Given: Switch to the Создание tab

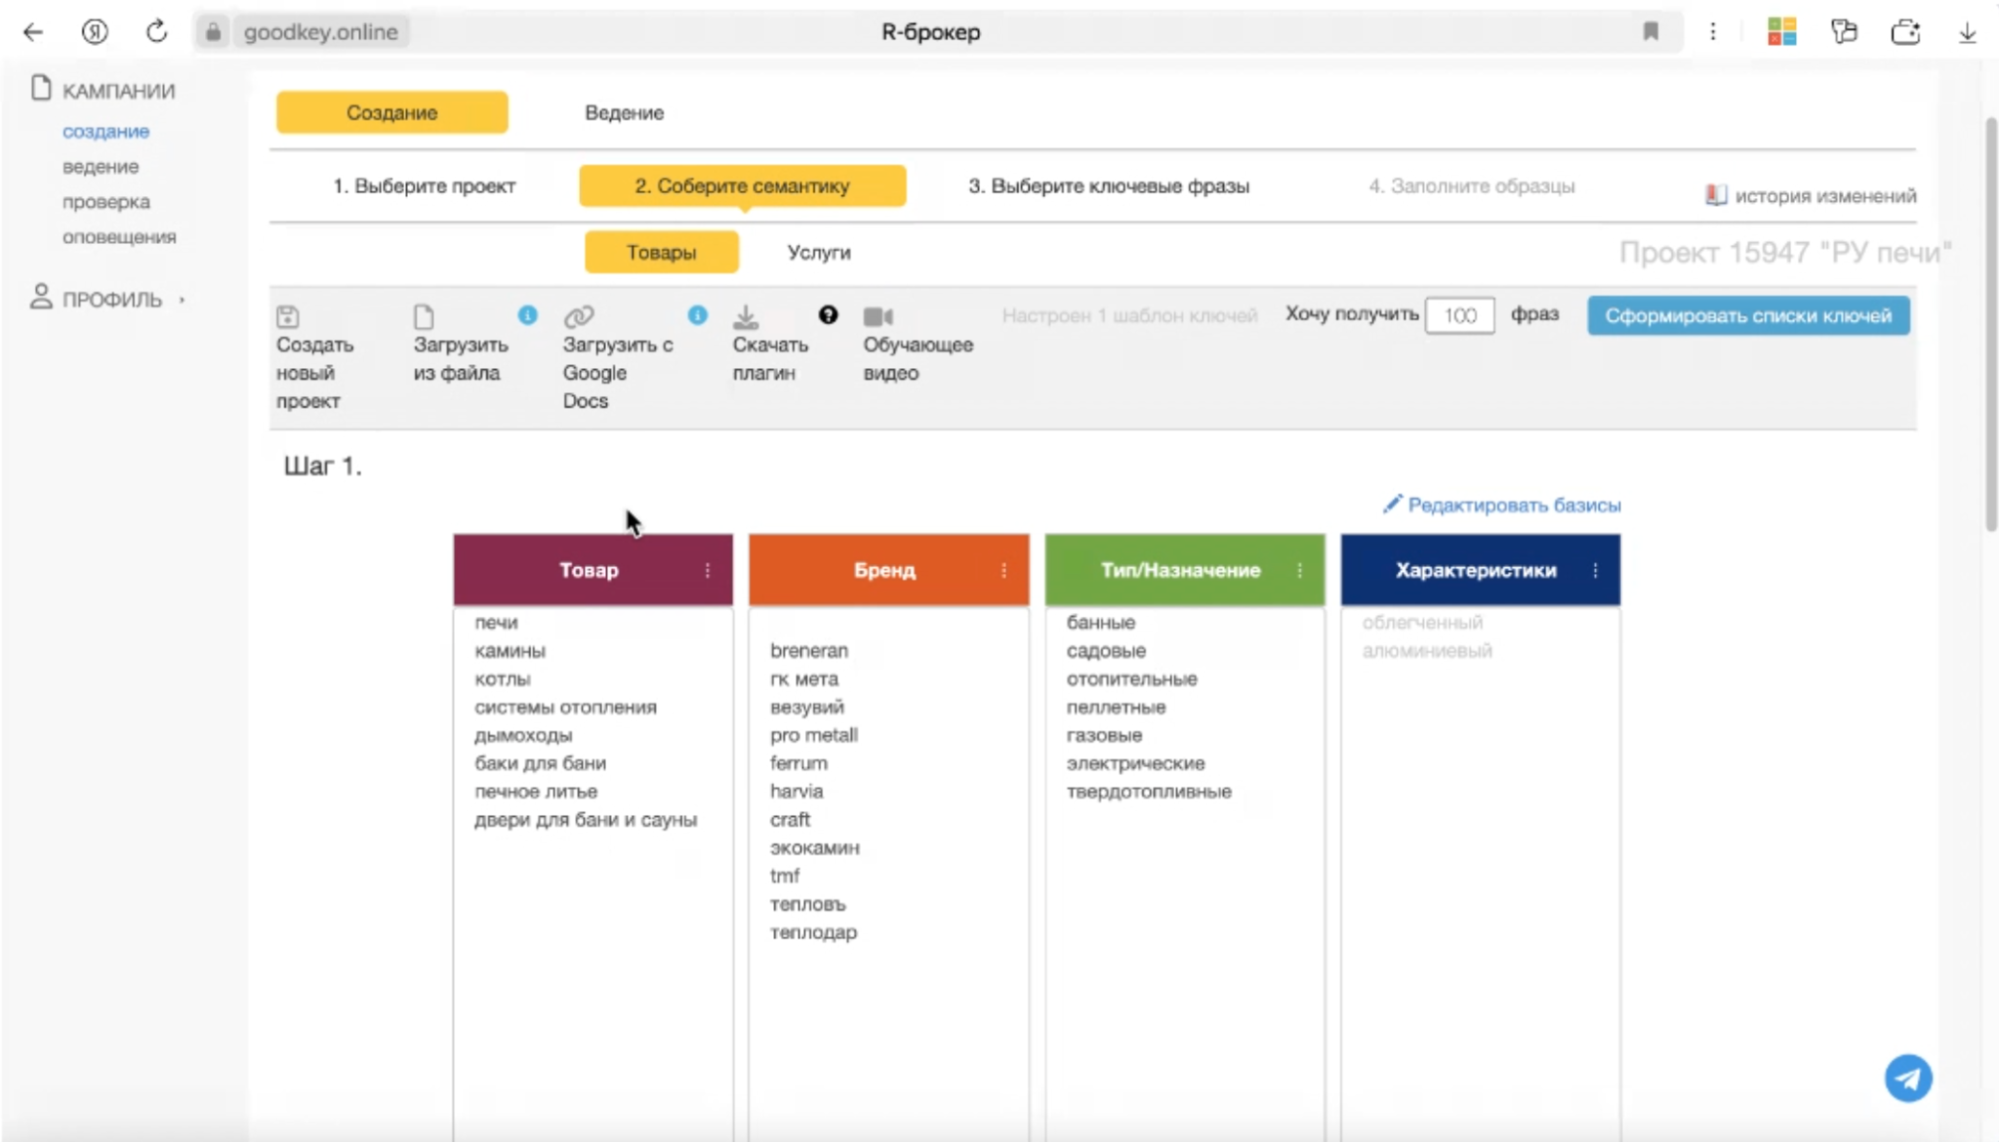Looking at the screenshot, I should (392, 112).
